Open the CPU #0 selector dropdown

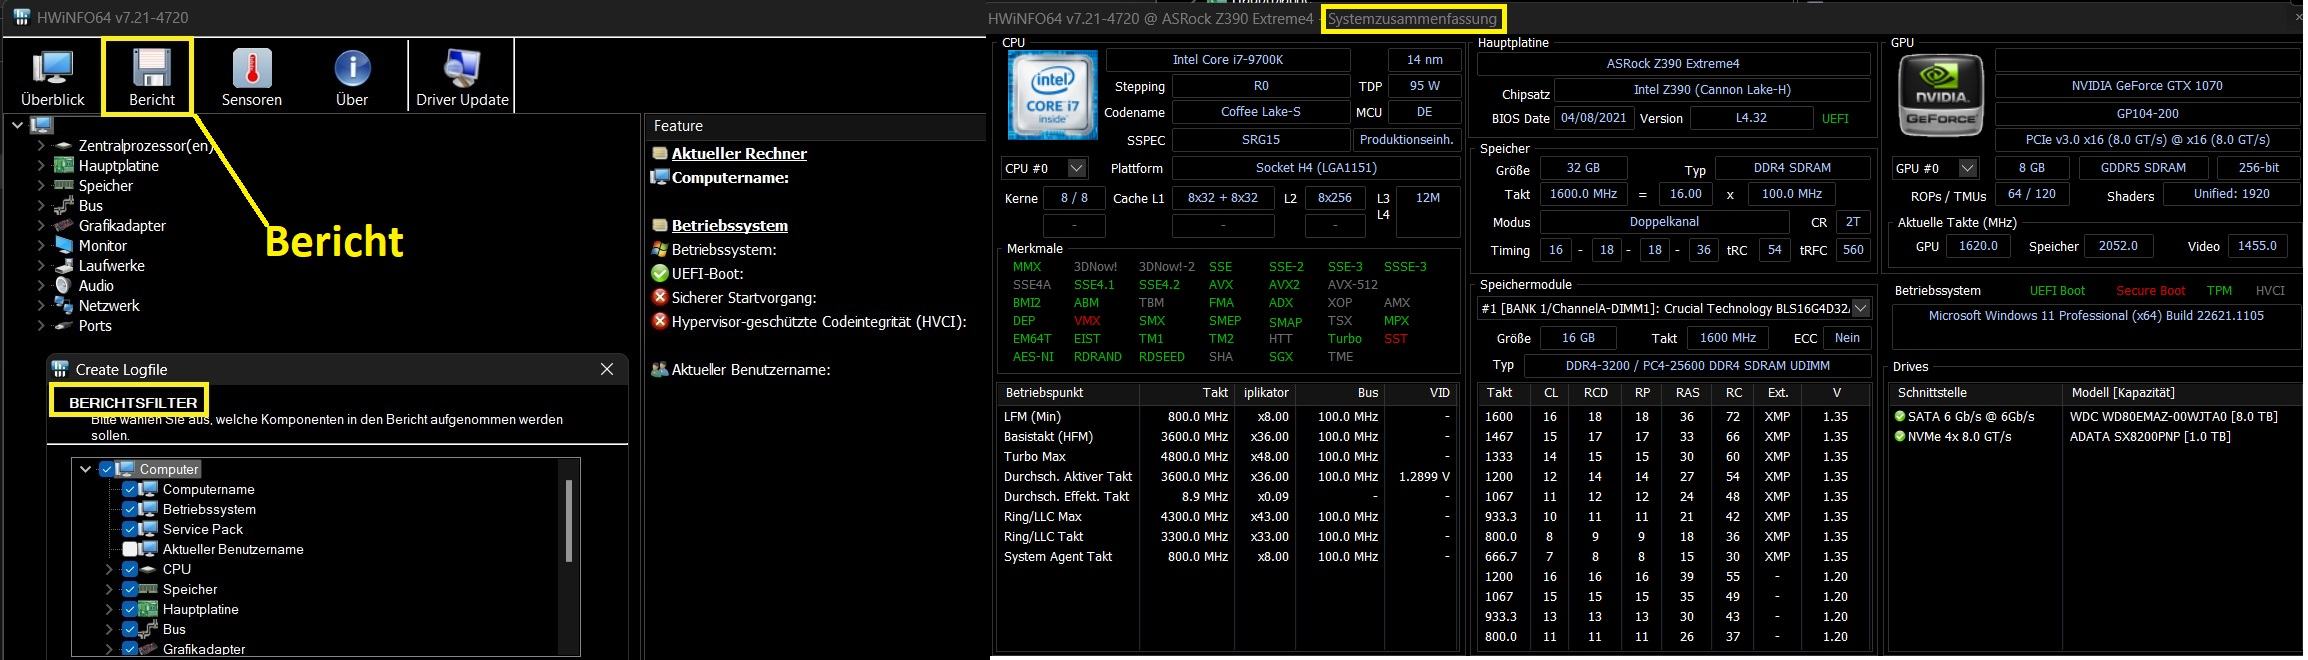[1076, 168]
